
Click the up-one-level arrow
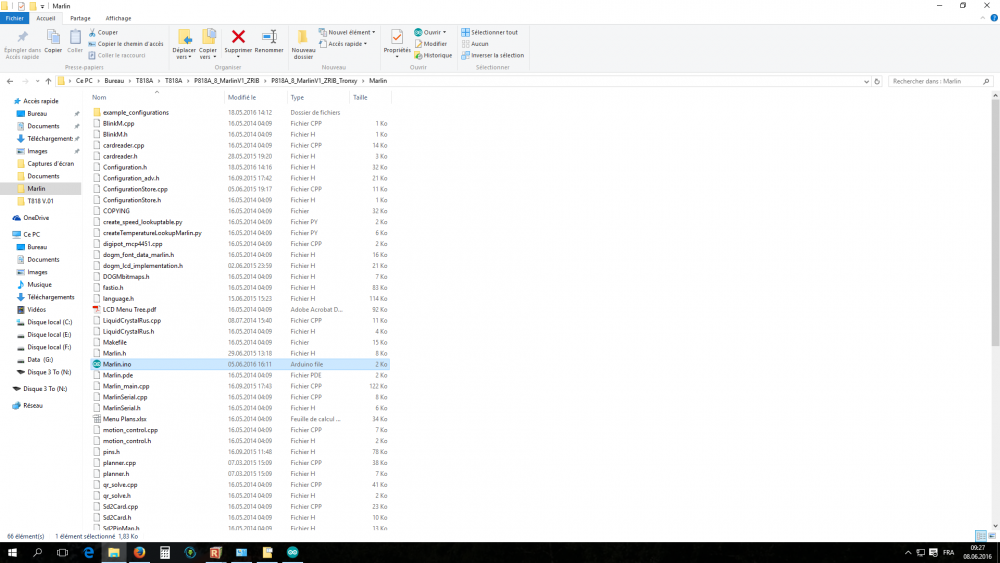coord(48,81)
